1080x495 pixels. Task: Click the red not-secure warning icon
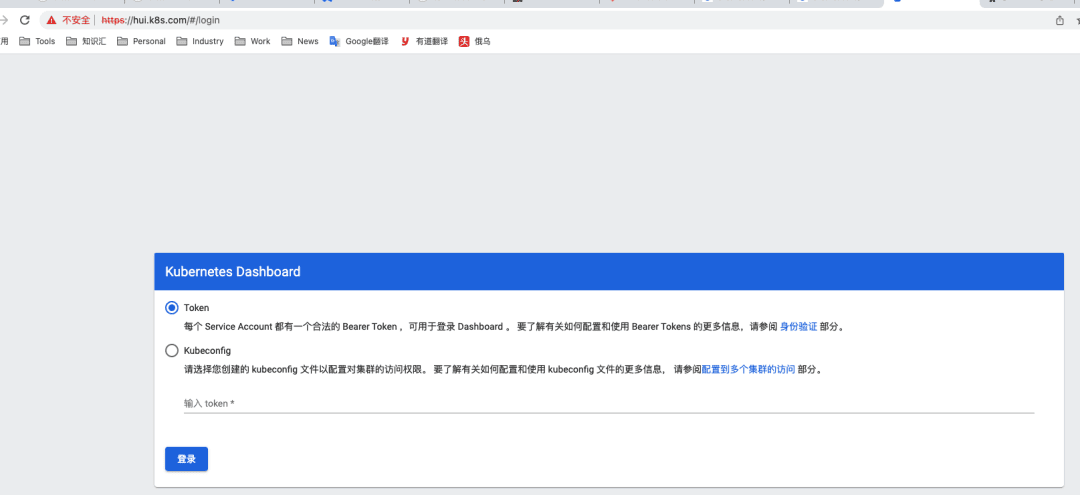[x=51, y=20]
